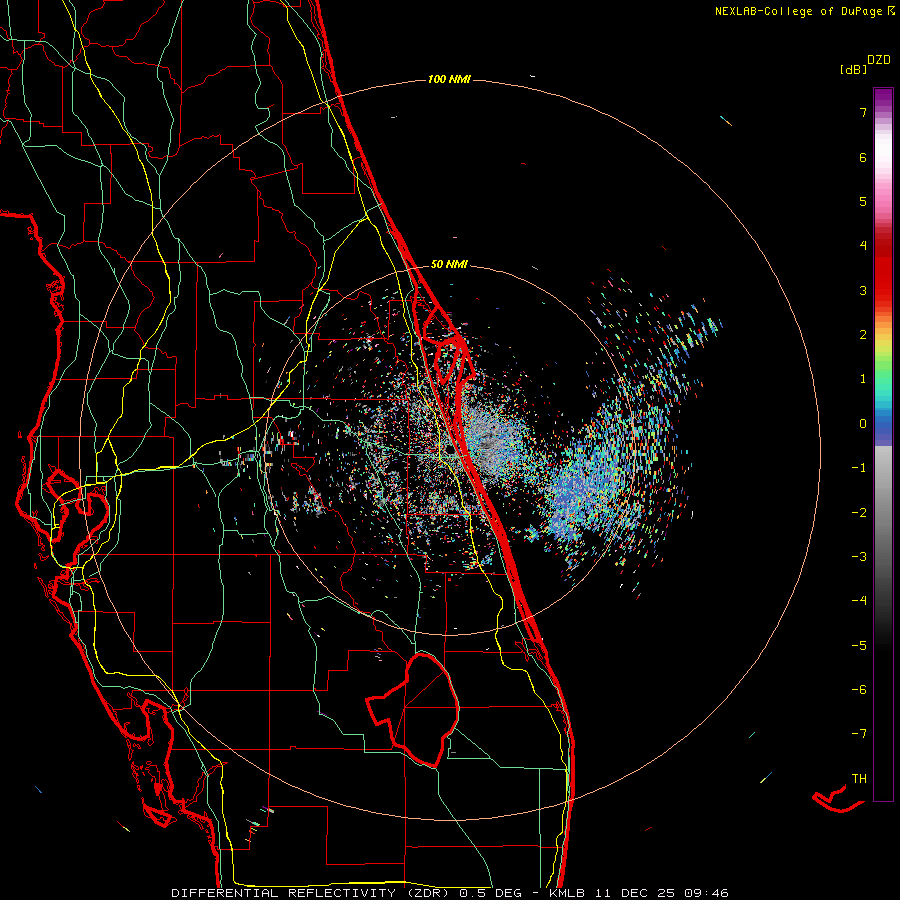Click the [dB] unit label

coord(853,70)
